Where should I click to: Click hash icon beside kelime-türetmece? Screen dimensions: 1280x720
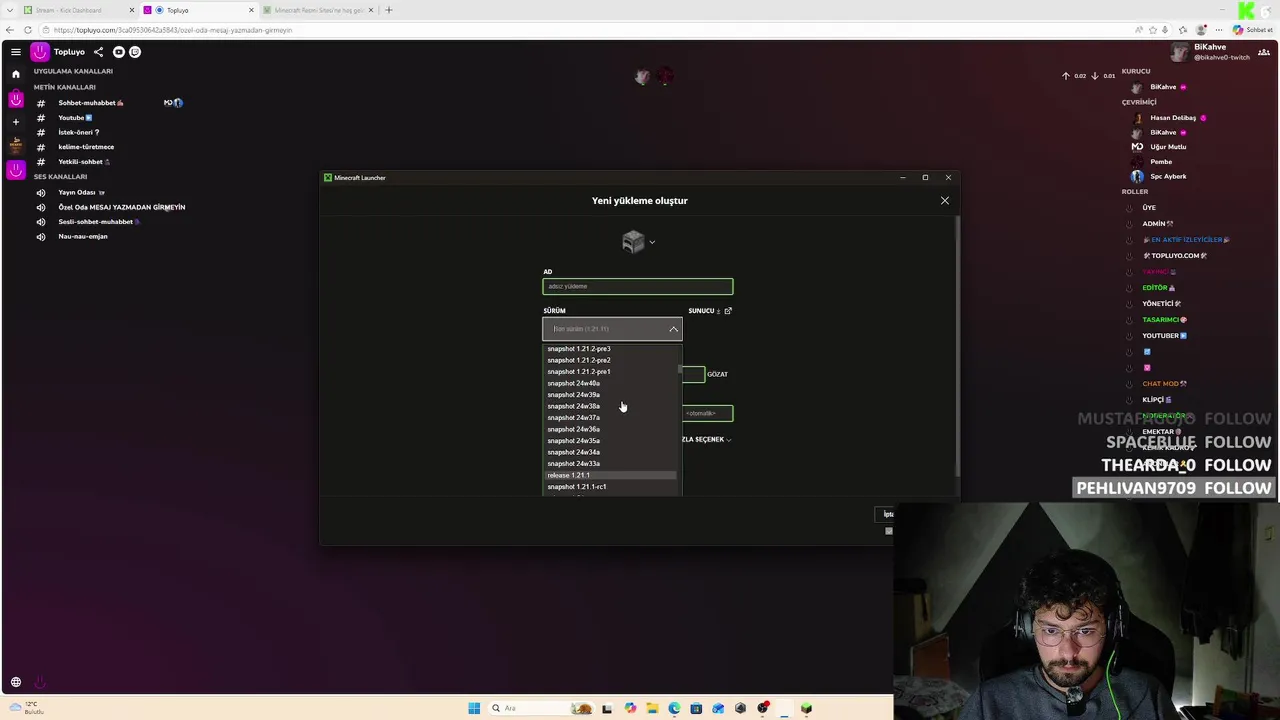(41, 147)
